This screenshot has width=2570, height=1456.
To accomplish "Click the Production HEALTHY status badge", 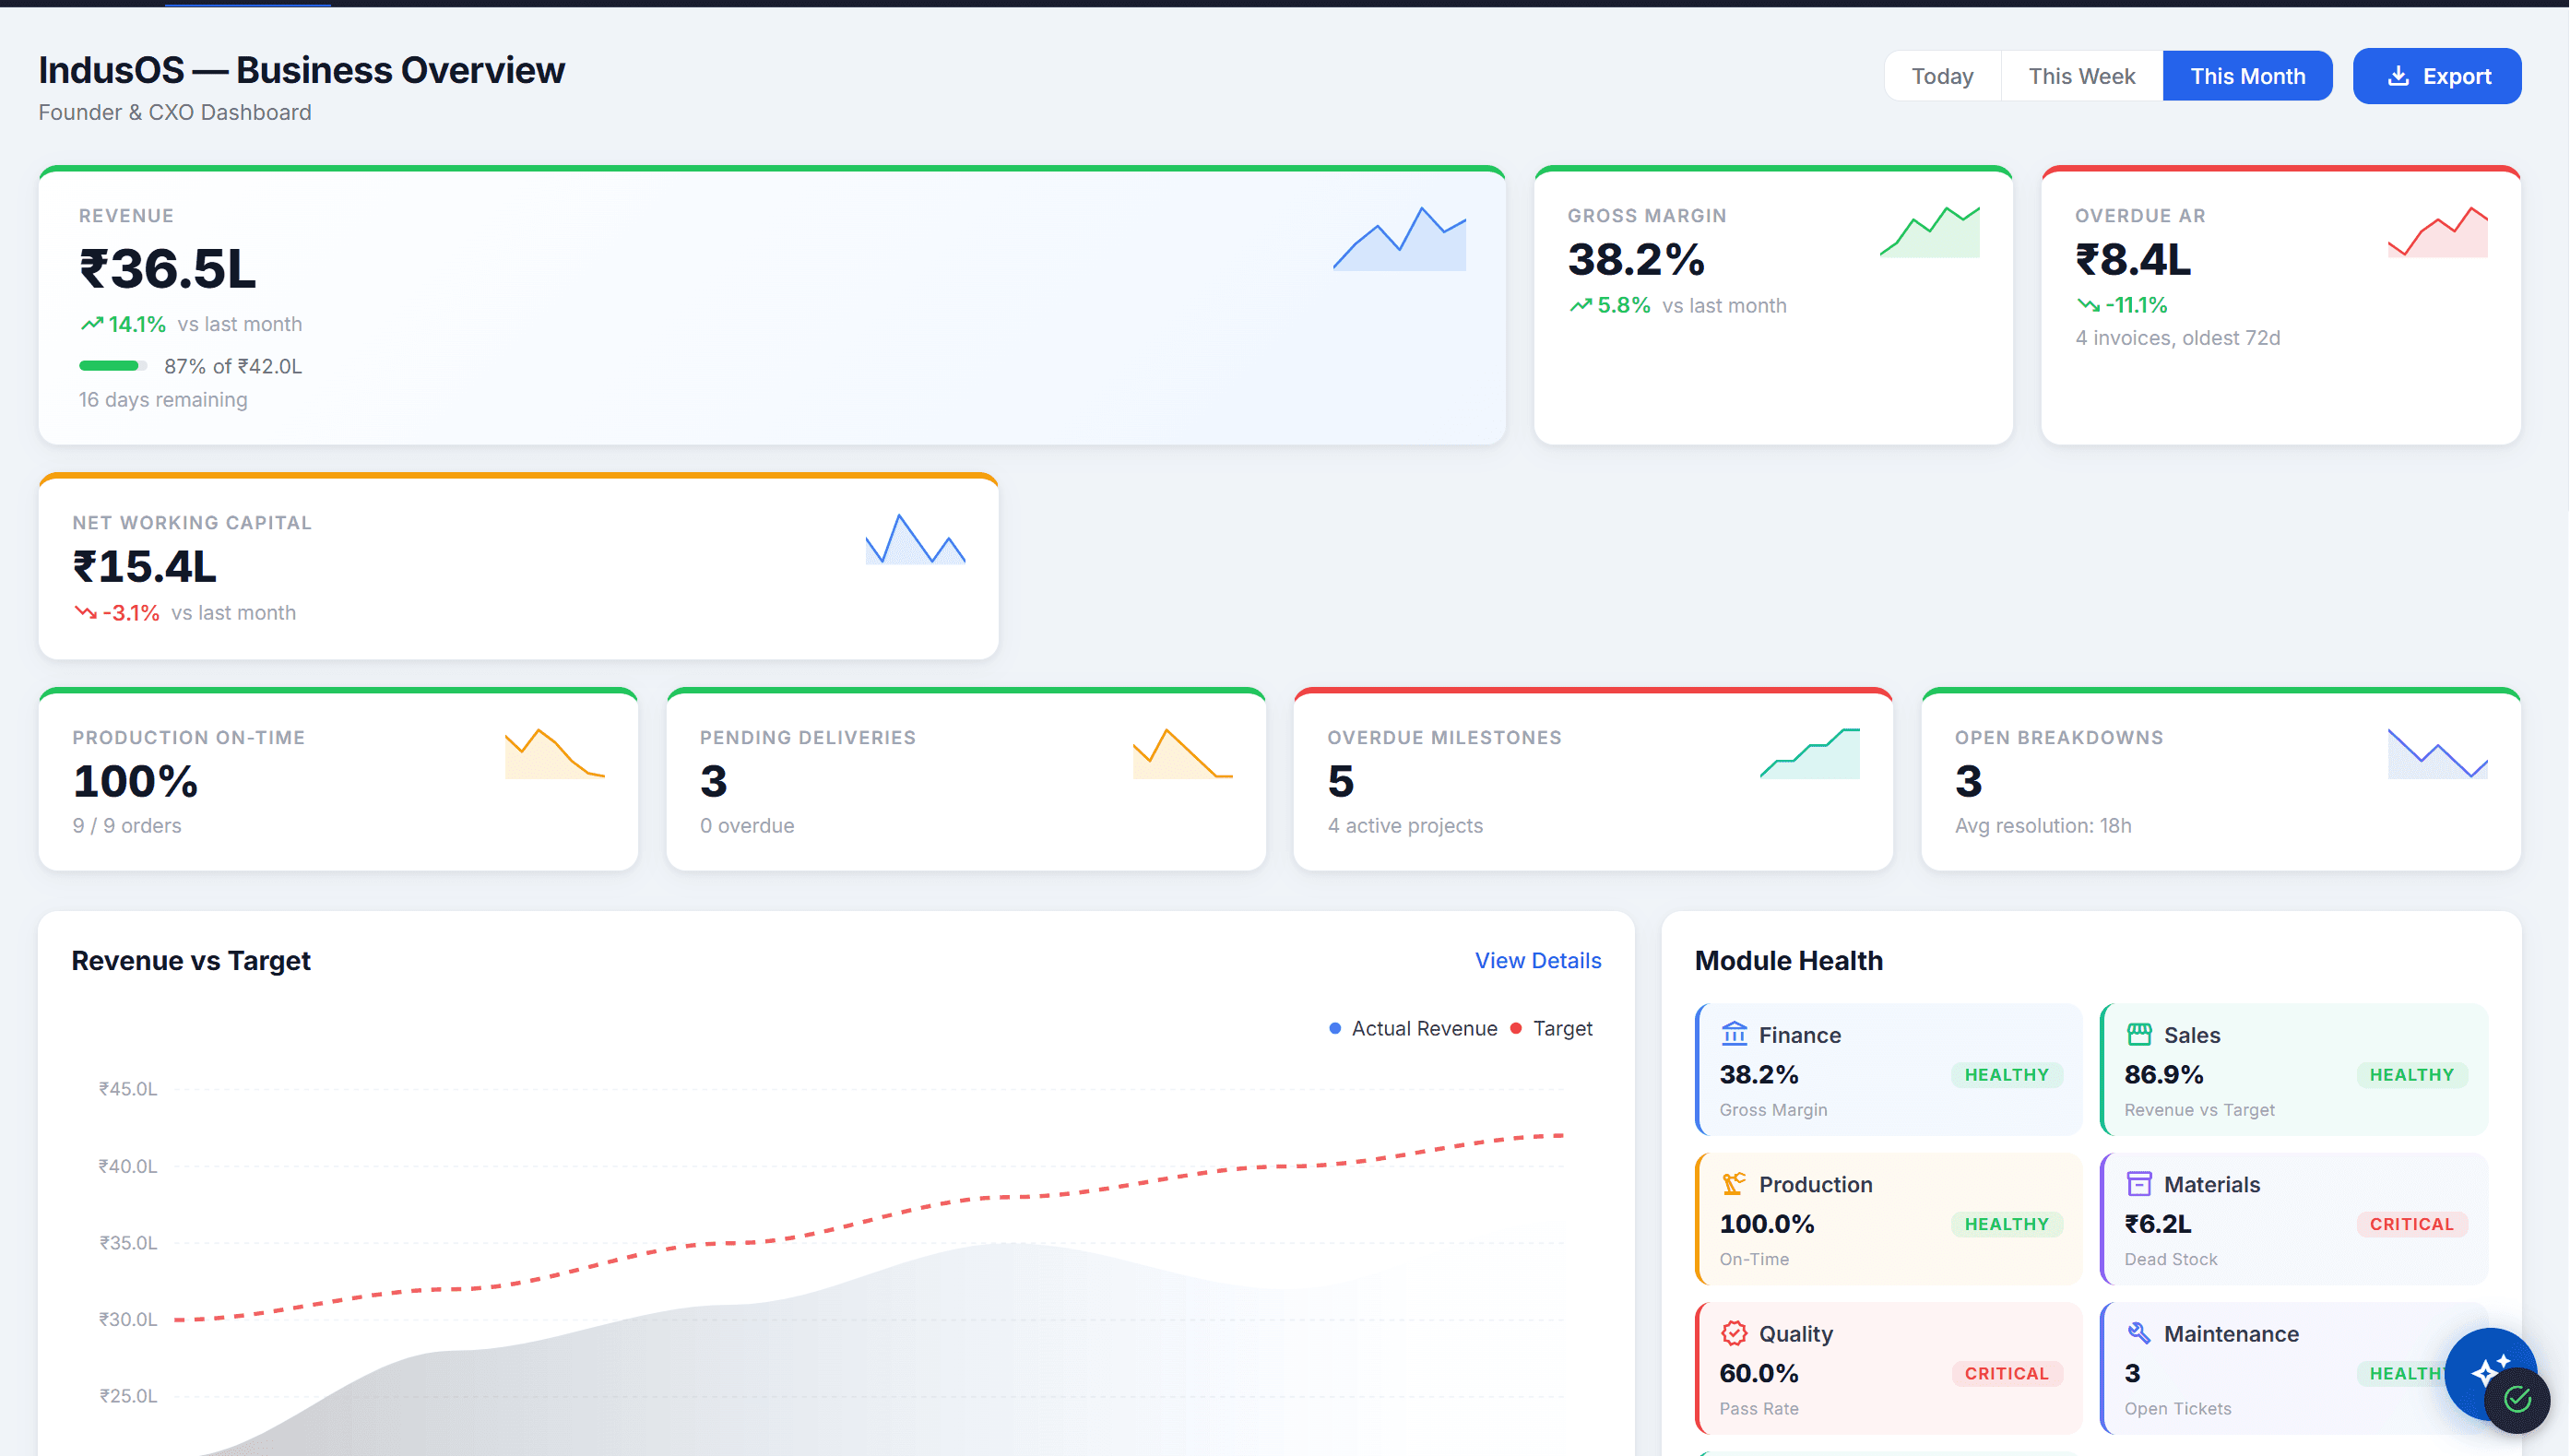I will (x=2007, y=1224).
